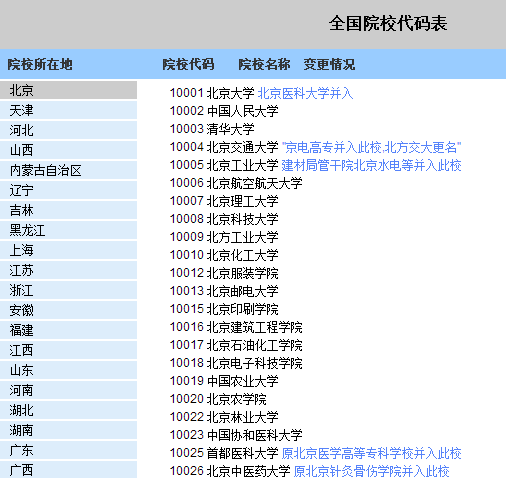Follow the 原北京针灸骨伤学院并入此校 link
The width and height of the screenshot is (506, 478).
371,471
